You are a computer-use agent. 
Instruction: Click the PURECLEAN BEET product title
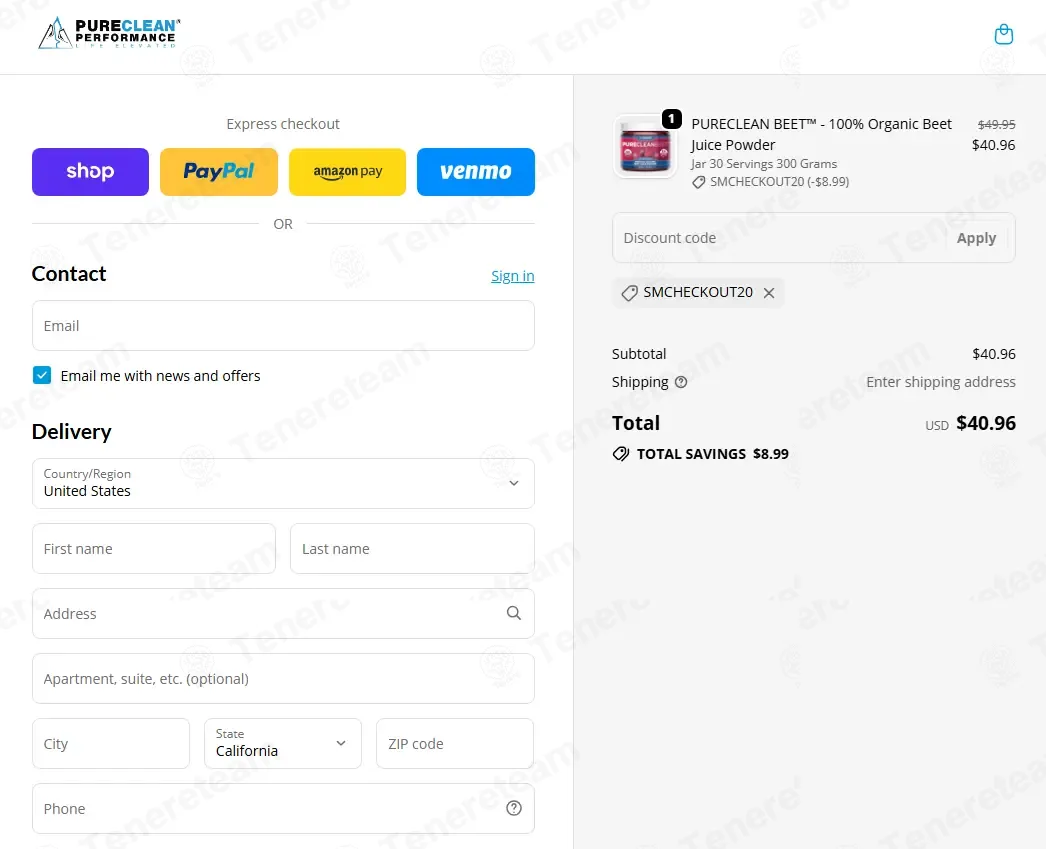point(821,134)
